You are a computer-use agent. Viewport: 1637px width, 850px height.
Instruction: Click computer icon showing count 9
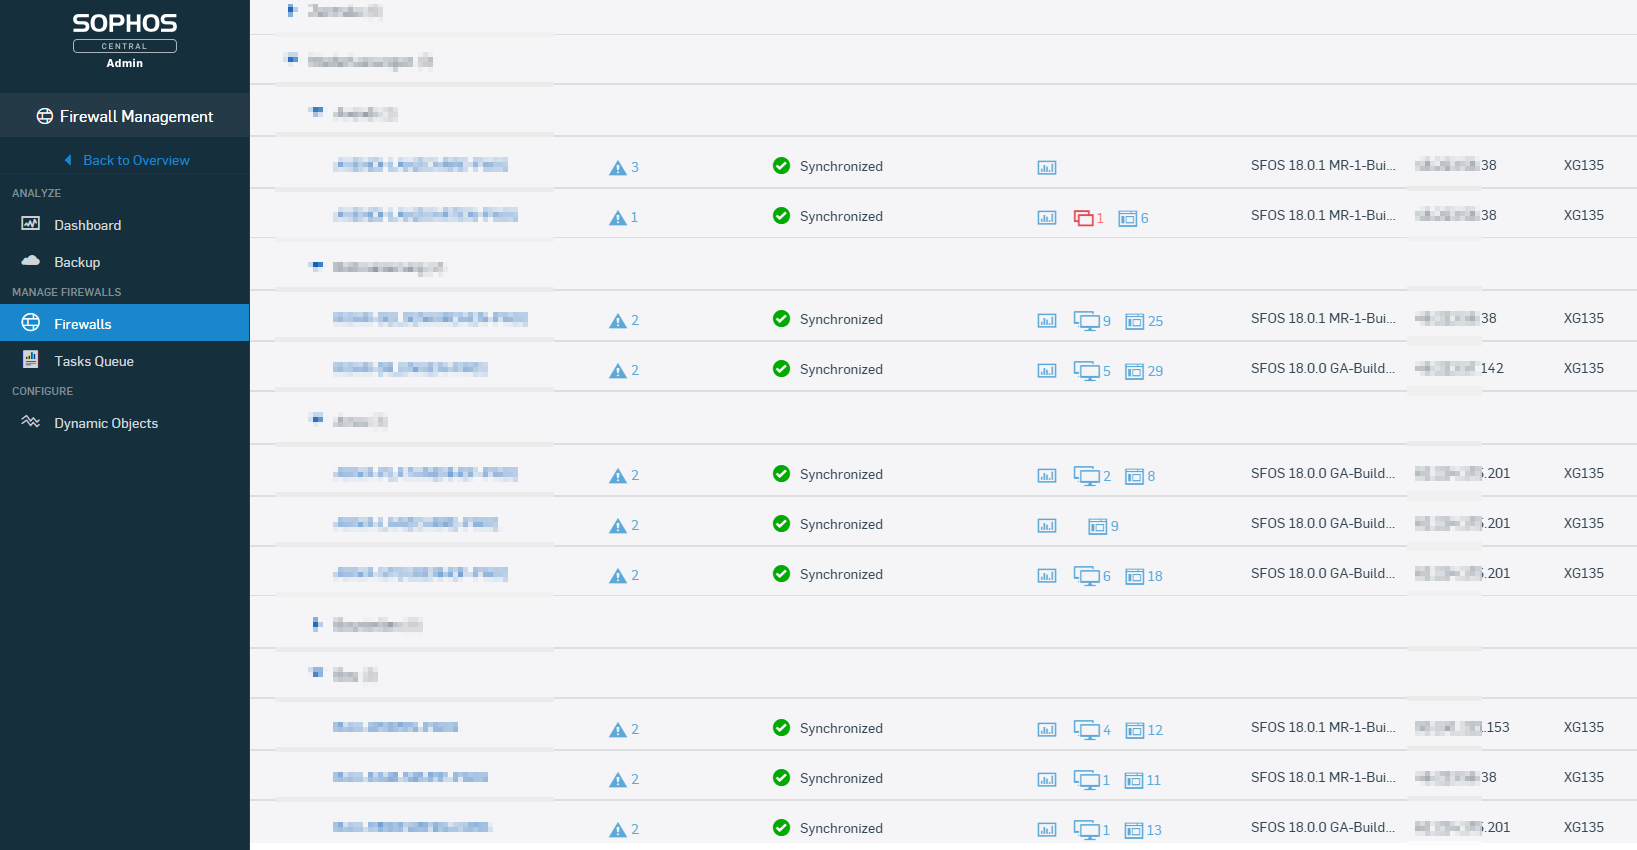[x=1086, y=321]
